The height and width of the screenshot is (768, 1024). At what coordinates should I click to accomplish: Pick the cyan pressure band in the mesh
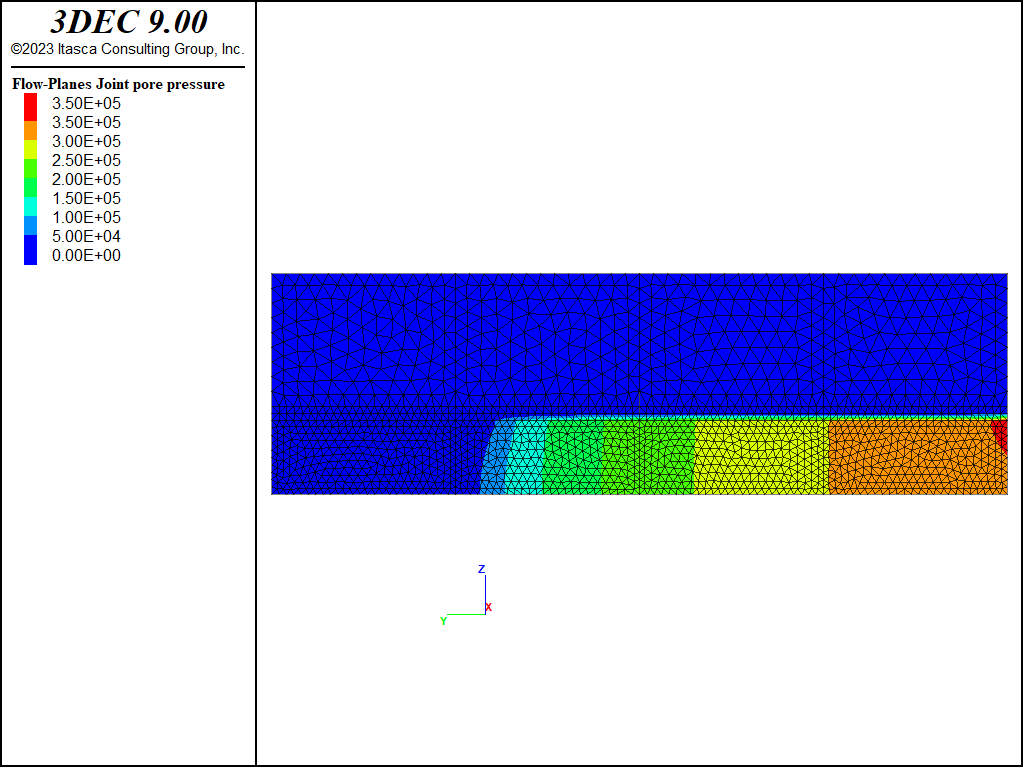click(526, 457)
